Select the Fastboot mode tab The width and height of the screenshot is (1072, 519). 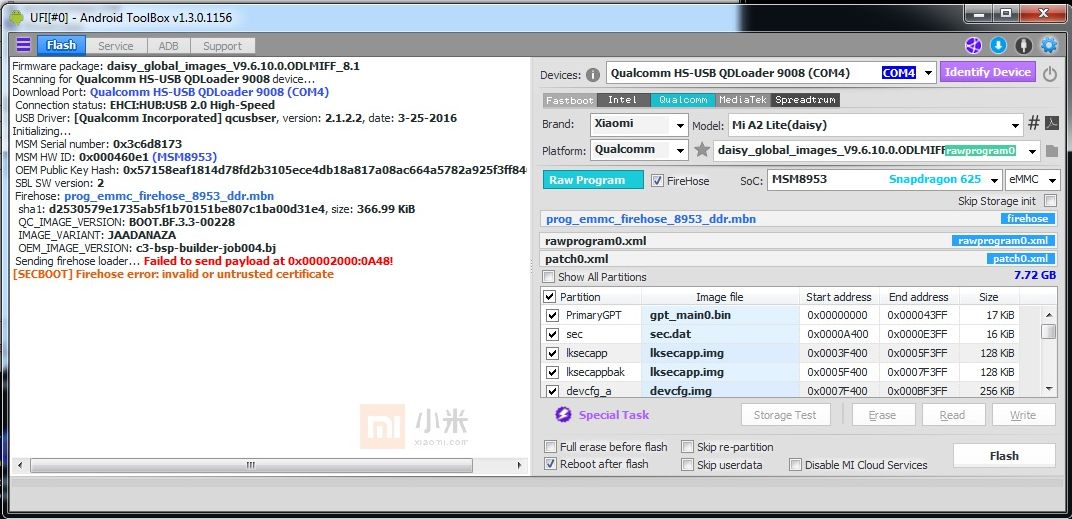[x=570, y=100]
